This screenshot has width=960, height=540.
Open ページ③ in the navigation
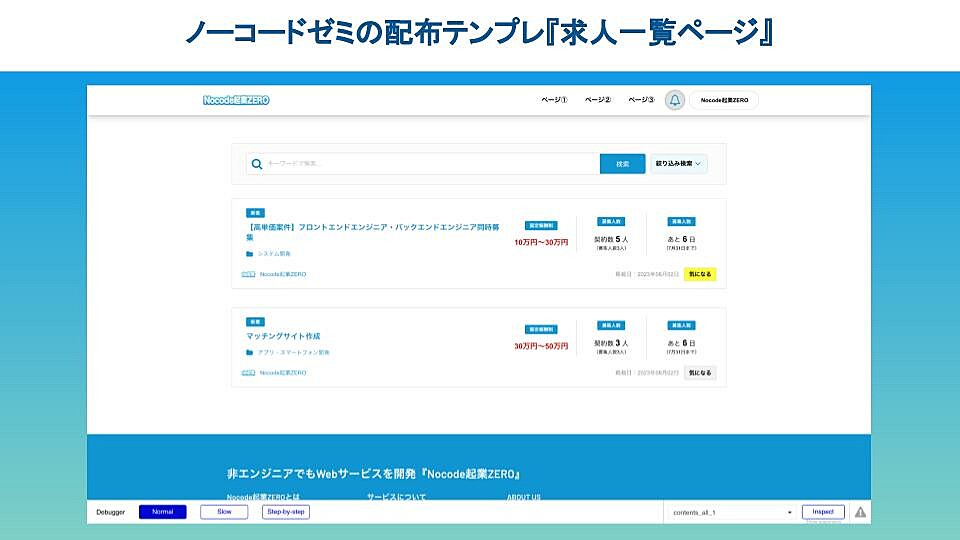(x=641, y=100)
